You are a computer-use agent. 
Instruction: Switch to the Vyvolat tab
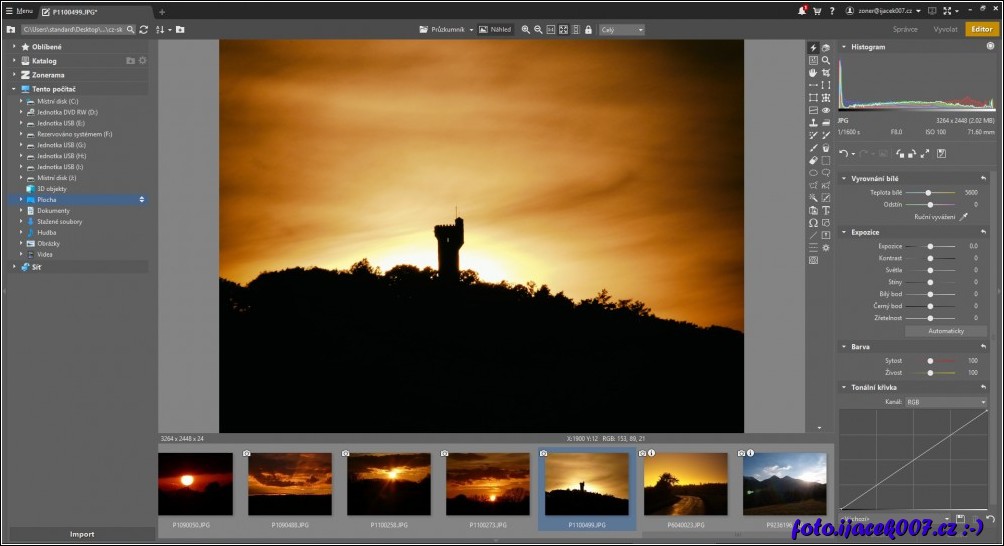[x=944, y=29]
